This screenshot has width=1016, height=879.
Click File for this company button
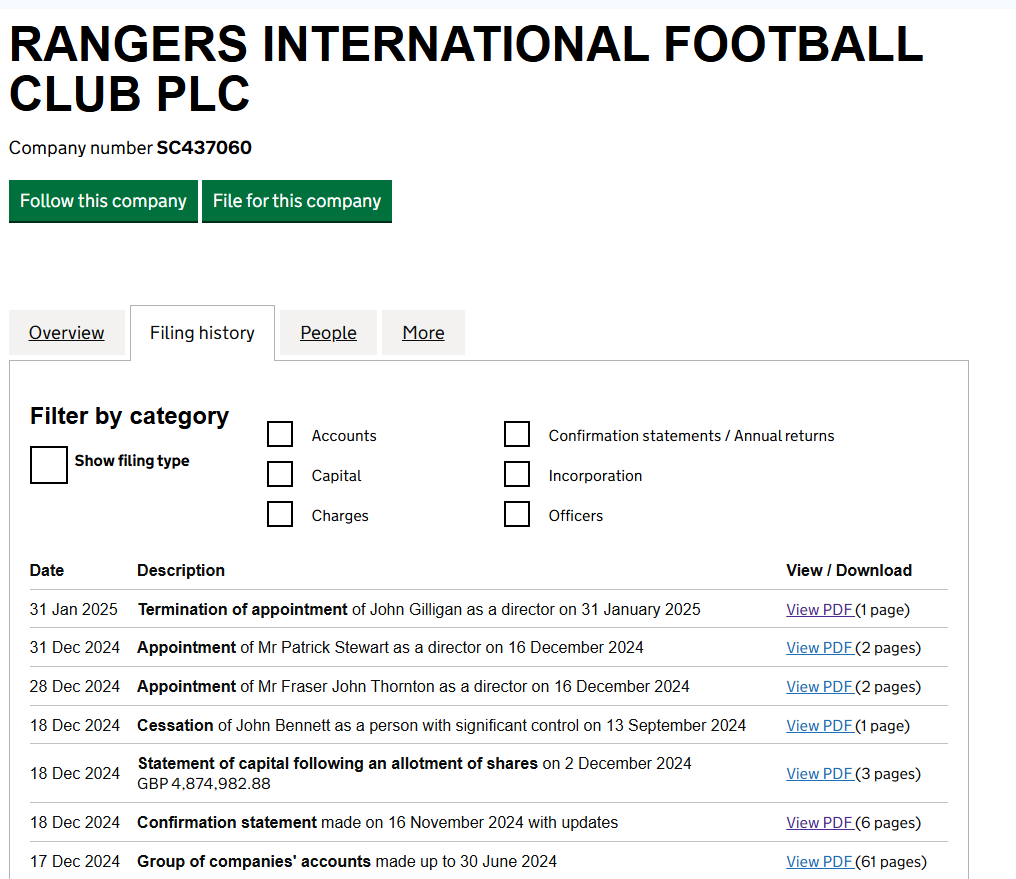(297, 201)
